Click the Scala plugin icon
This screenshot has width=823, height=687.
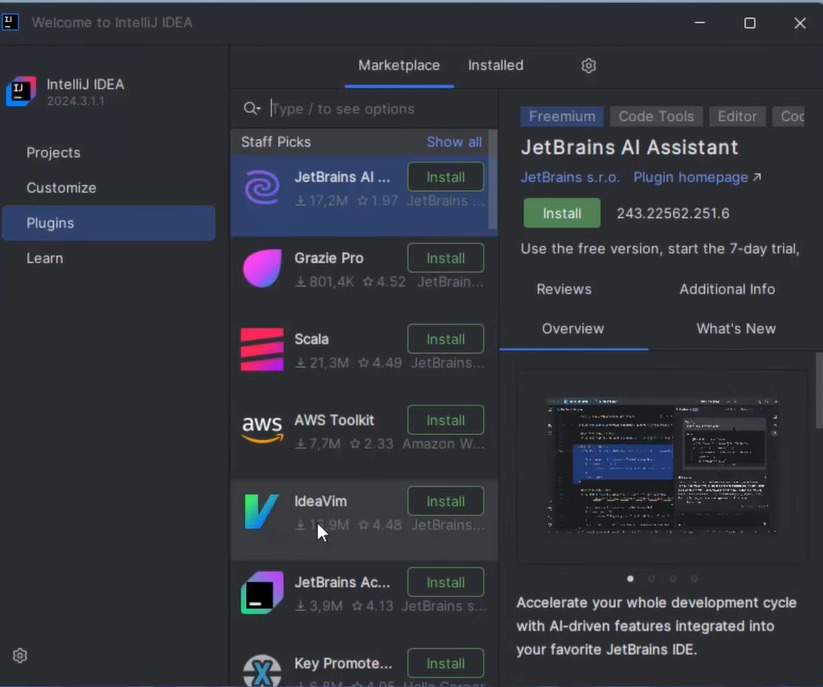[262, 350]
